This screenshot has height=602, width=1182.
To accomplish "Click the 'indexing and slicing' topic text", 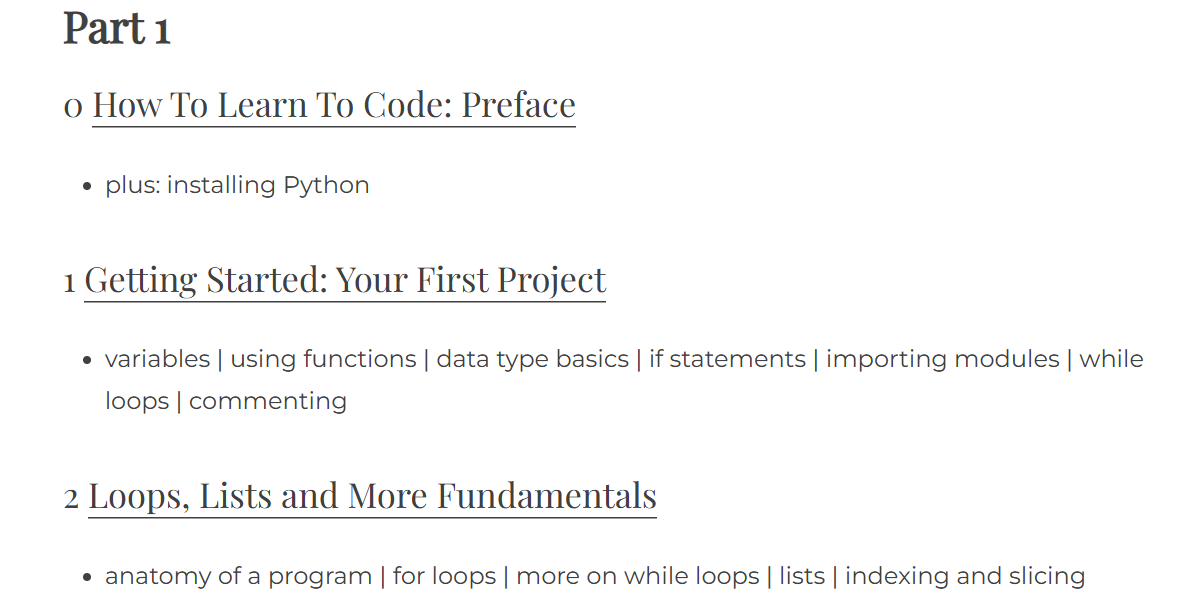I will [x=965, y=576].
